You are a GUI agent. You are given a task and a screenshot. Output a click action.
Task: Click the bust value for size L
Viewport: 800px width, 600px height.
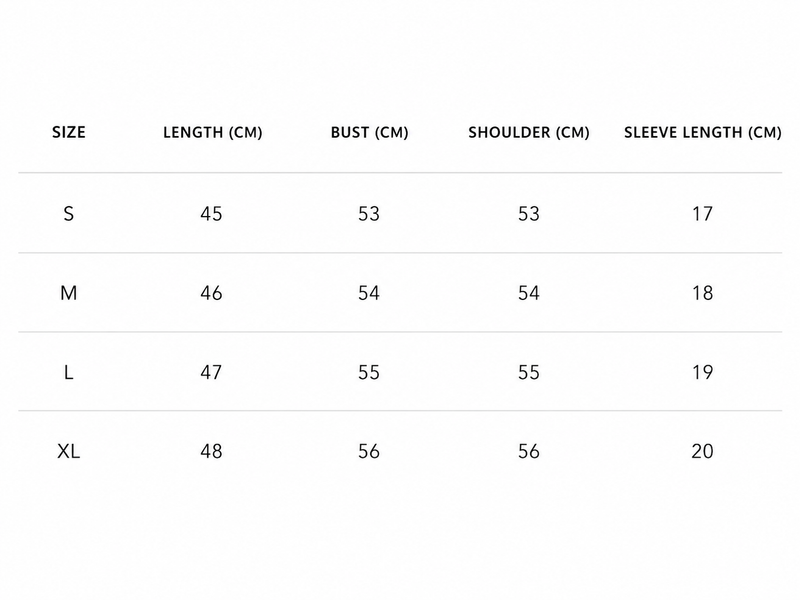point(368,372)
